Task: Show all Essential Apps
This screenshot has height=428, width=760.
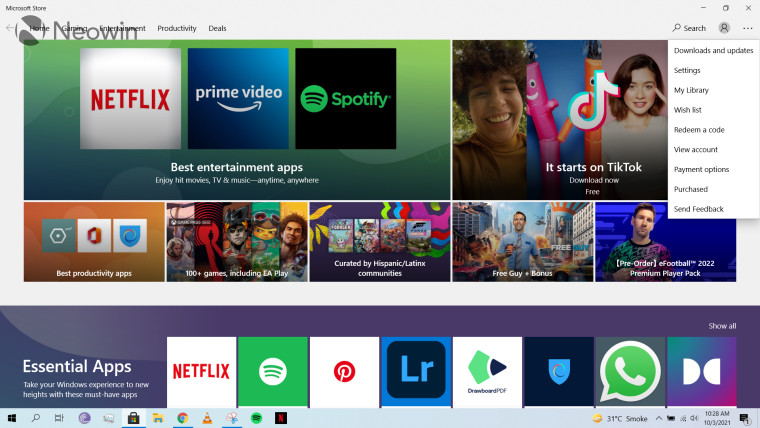Action: [722, 326]
